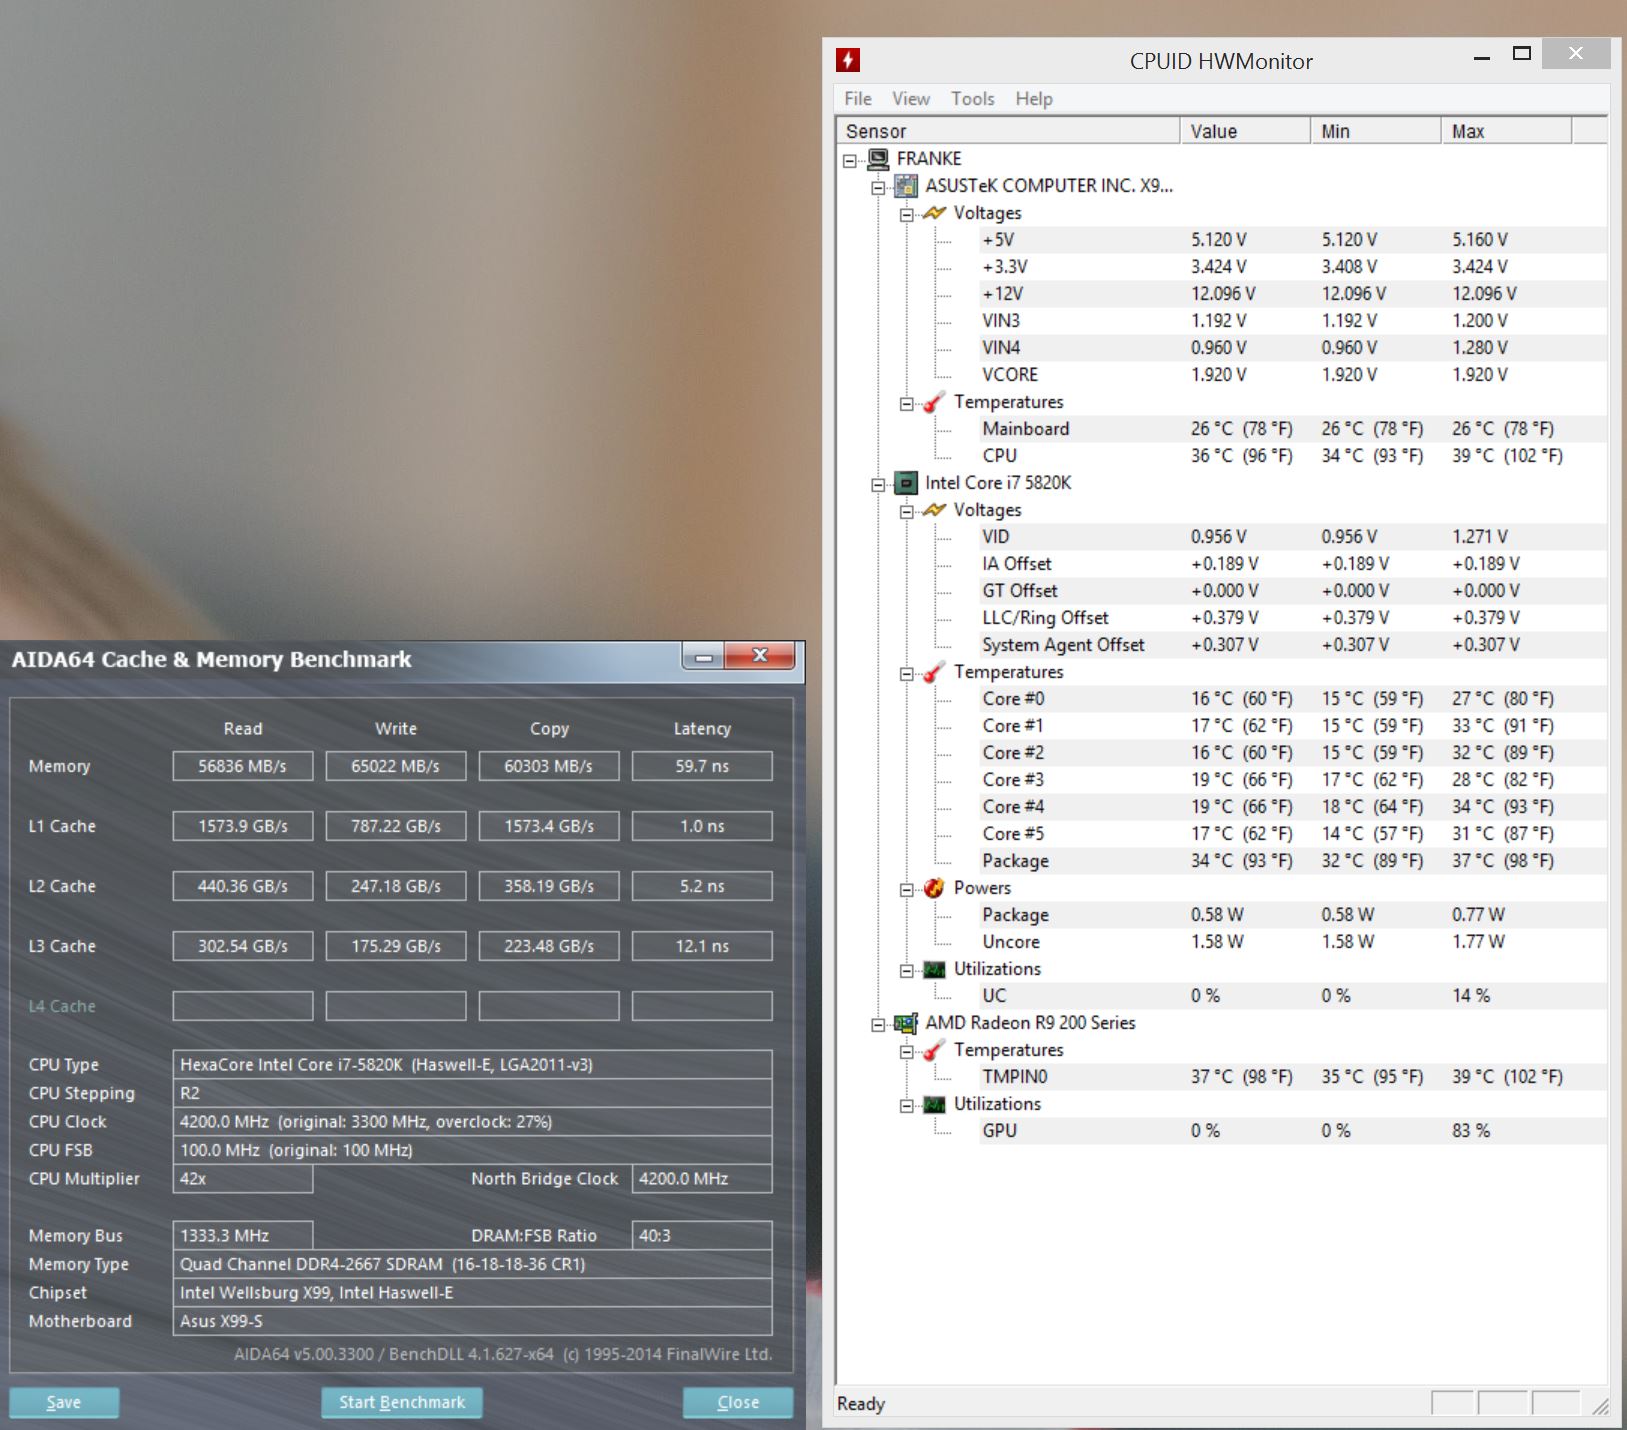The height and width of the screenshot is (1430, 1627).
Task: Click the Memory Latency field showing 59.7 ns
Action: (x=702, y=766)
